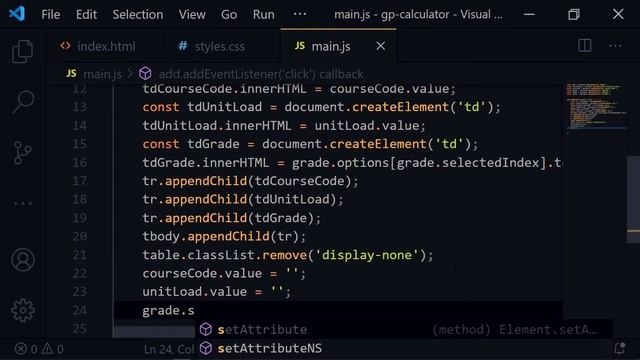Screen dimensions: 640x360
Task: Show additional views ellipsis in activity bar
Action: pos(22,203)
